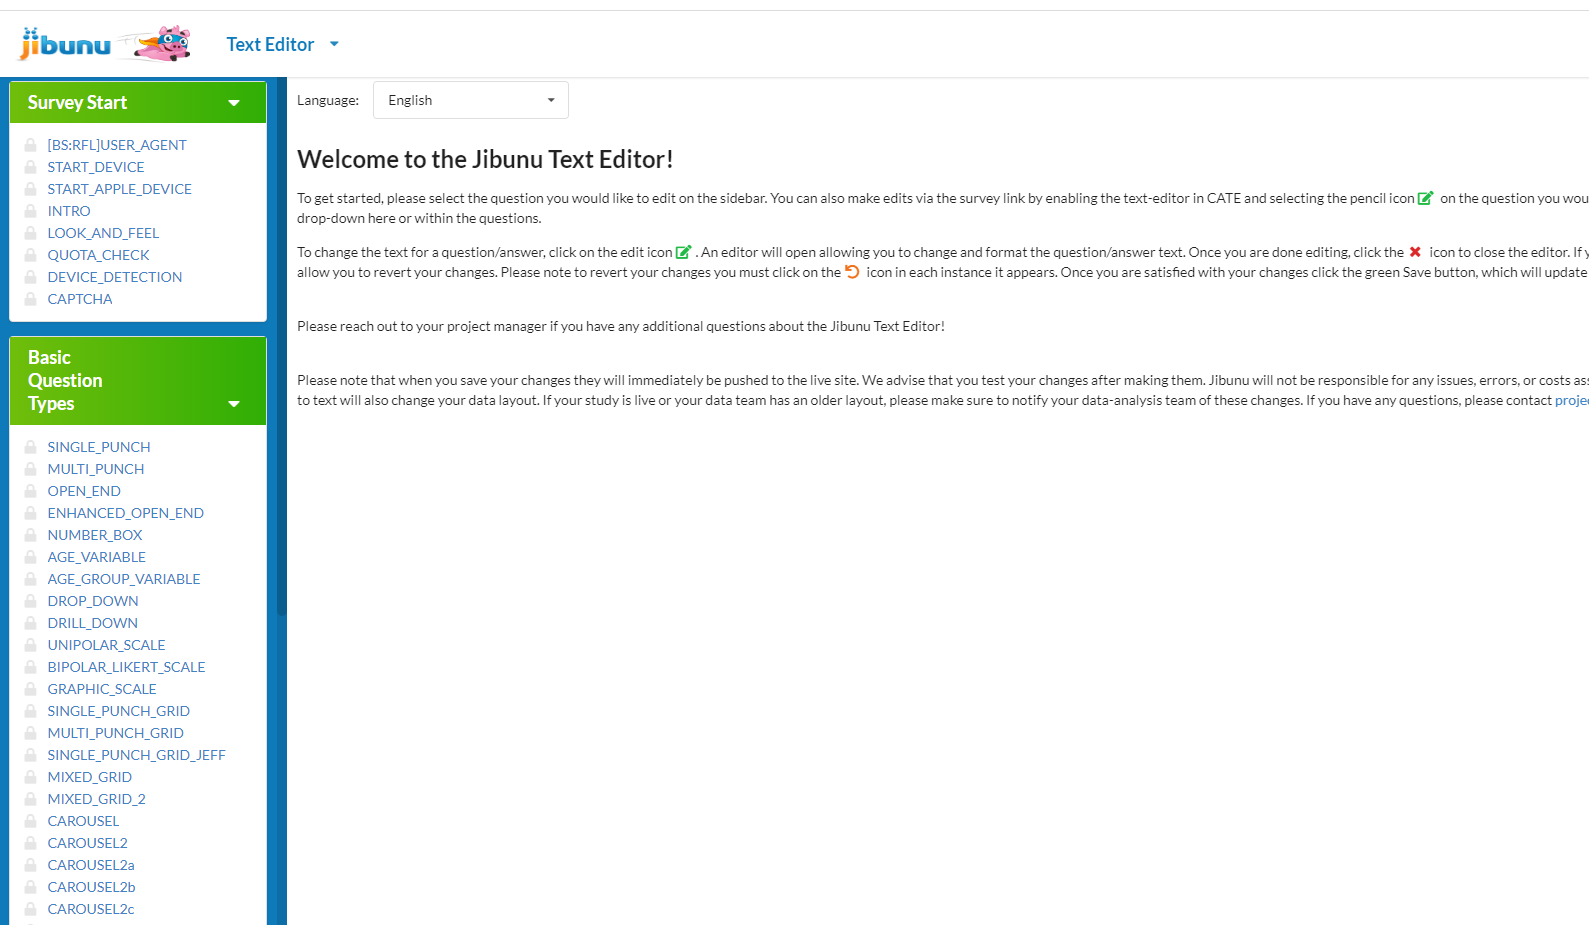Select the CAROUSEL2b question
Screen dimensions: 1589x925
pyautogui.click(x=91, y=887)
